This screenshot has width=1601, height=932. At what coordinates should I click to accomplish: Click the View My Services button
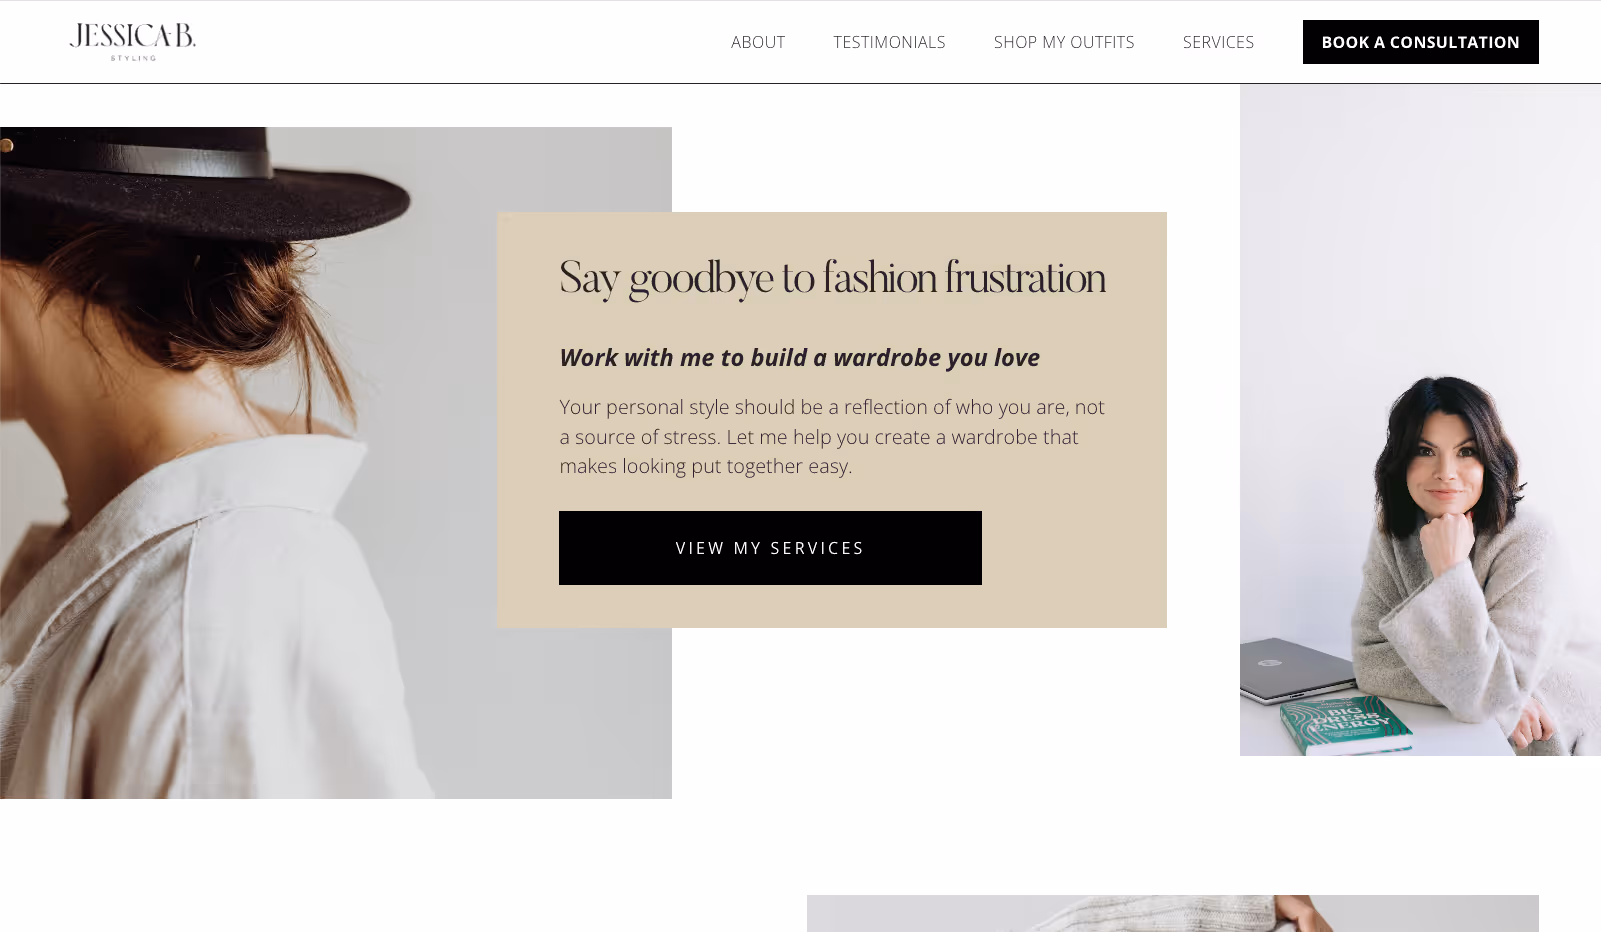click(770, 548)
